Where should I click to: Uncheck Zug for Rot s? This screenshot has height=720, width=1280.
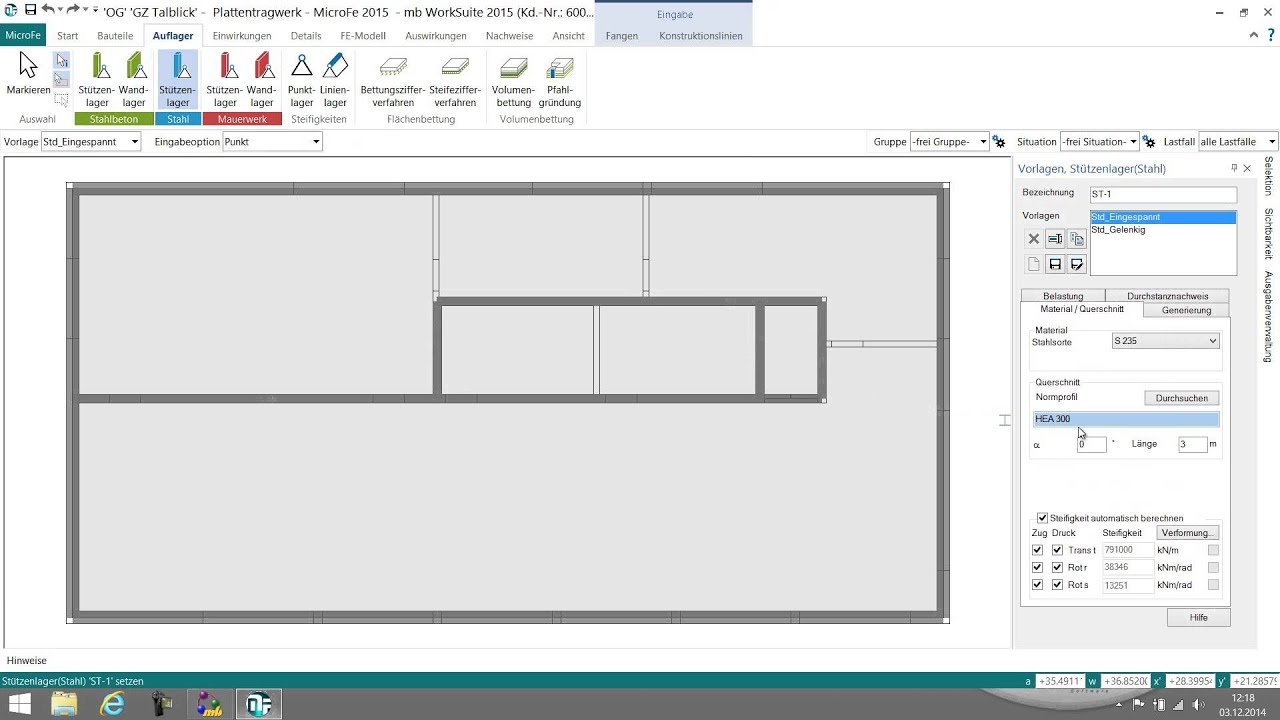1037,585
